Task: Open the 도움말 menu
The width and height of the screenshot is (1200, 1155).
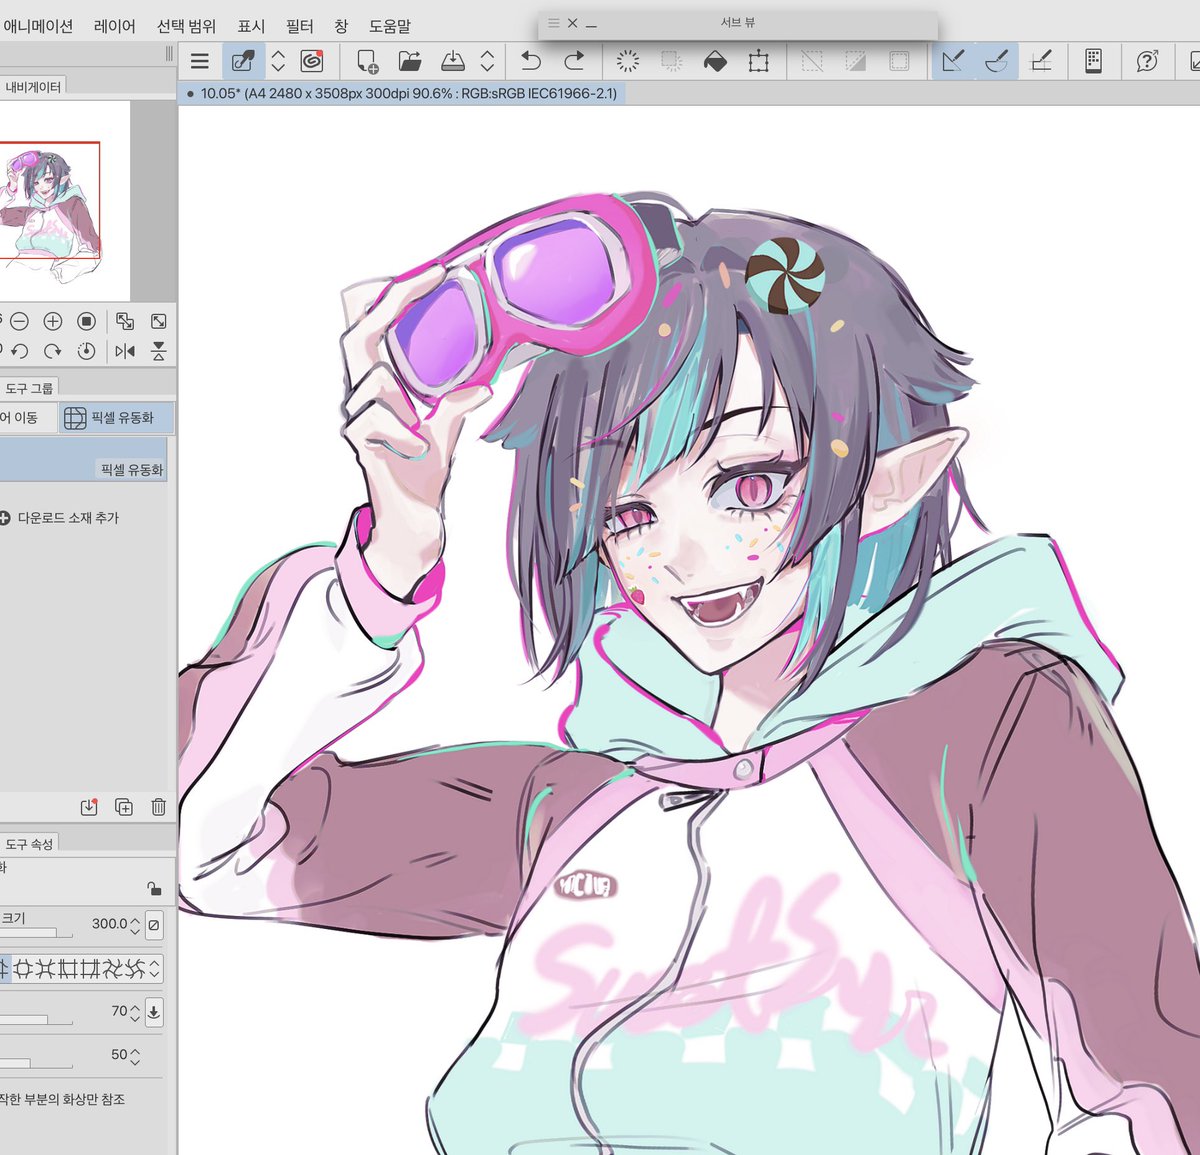Action: 390,26
